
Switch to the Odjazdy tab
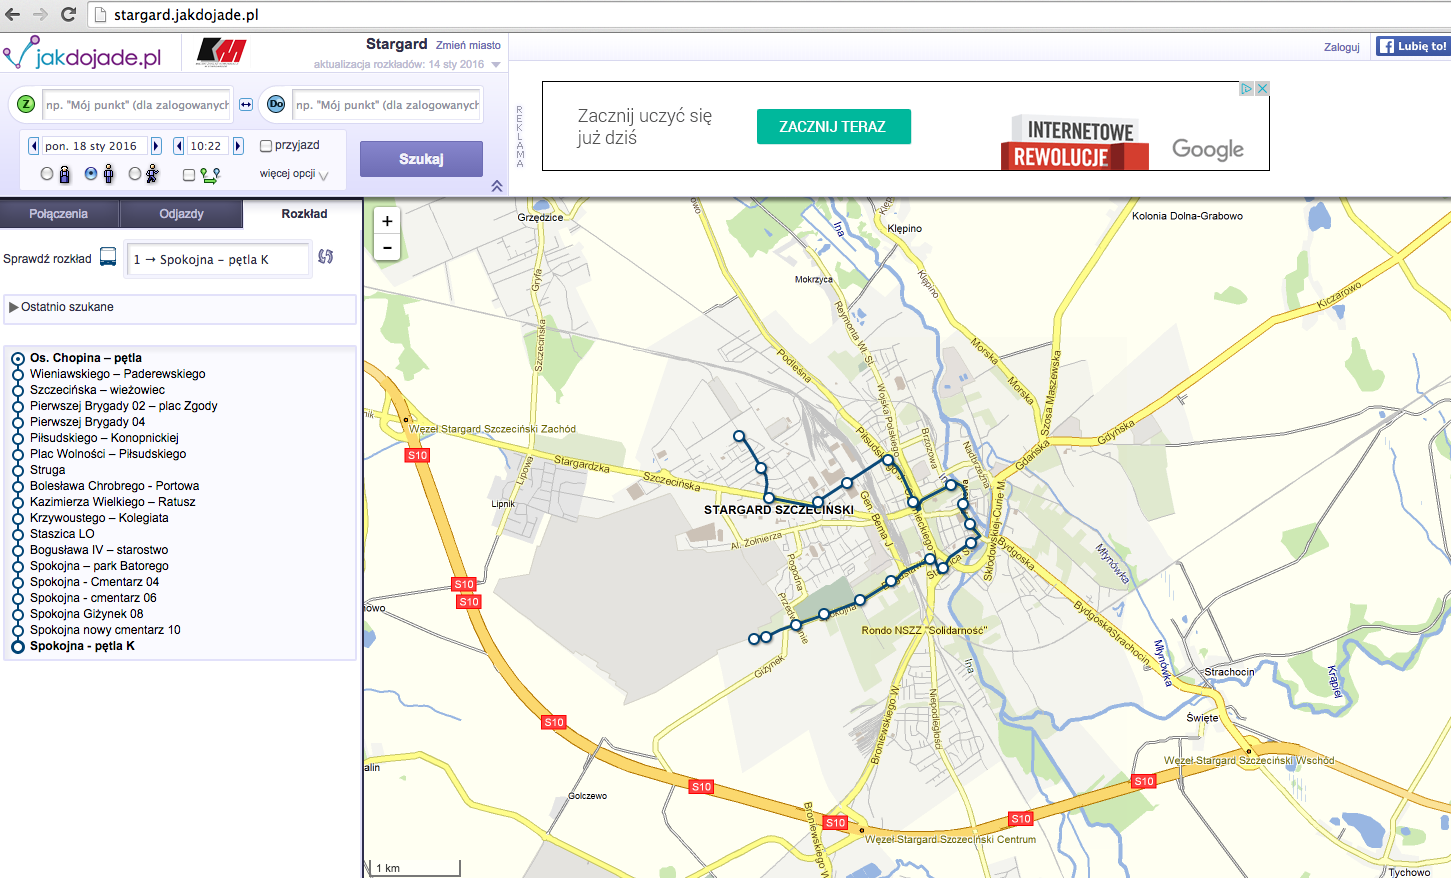click(x=181, y=214)
